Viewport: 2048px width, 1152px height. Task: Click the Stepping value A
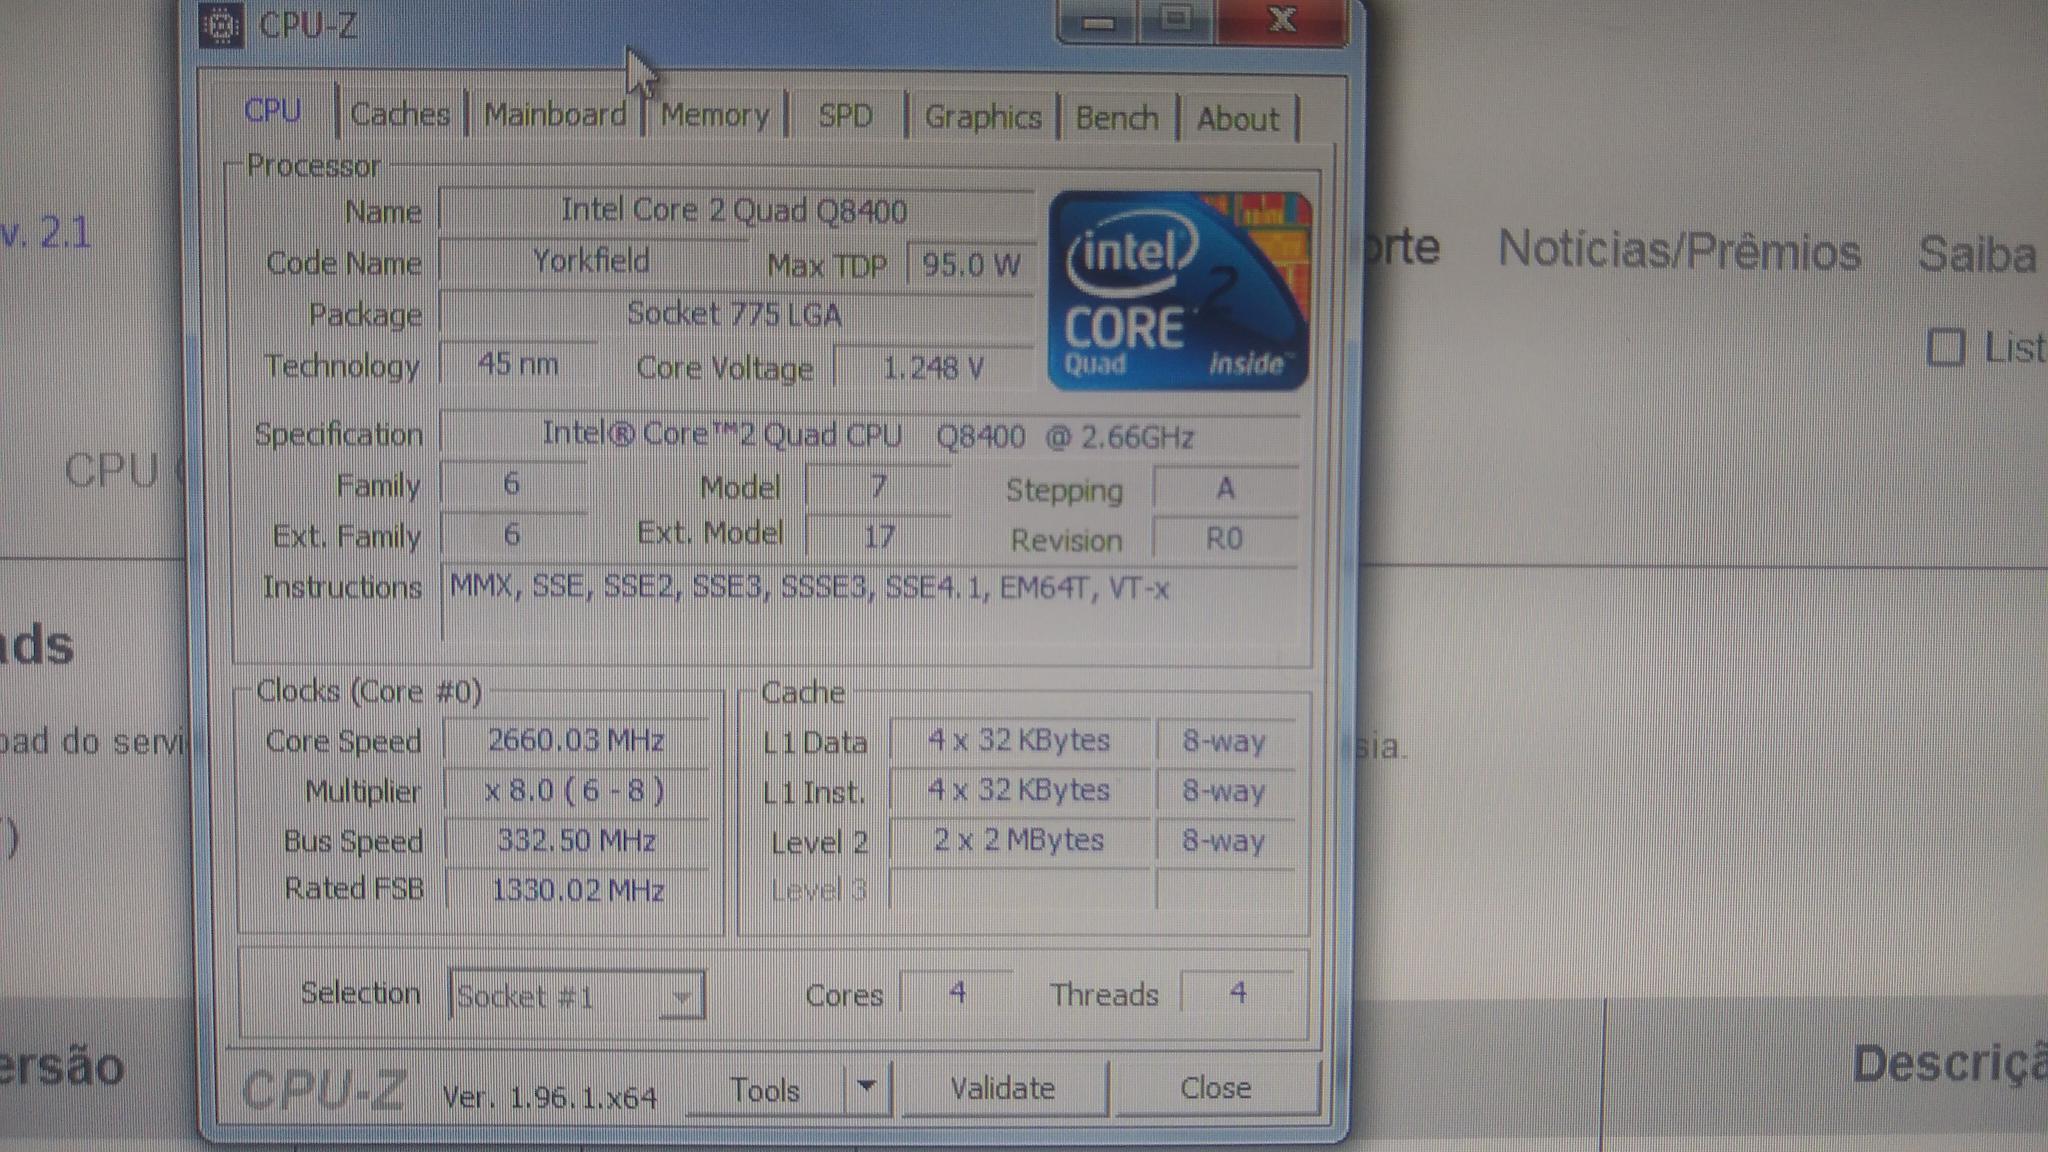point(1226,488)
